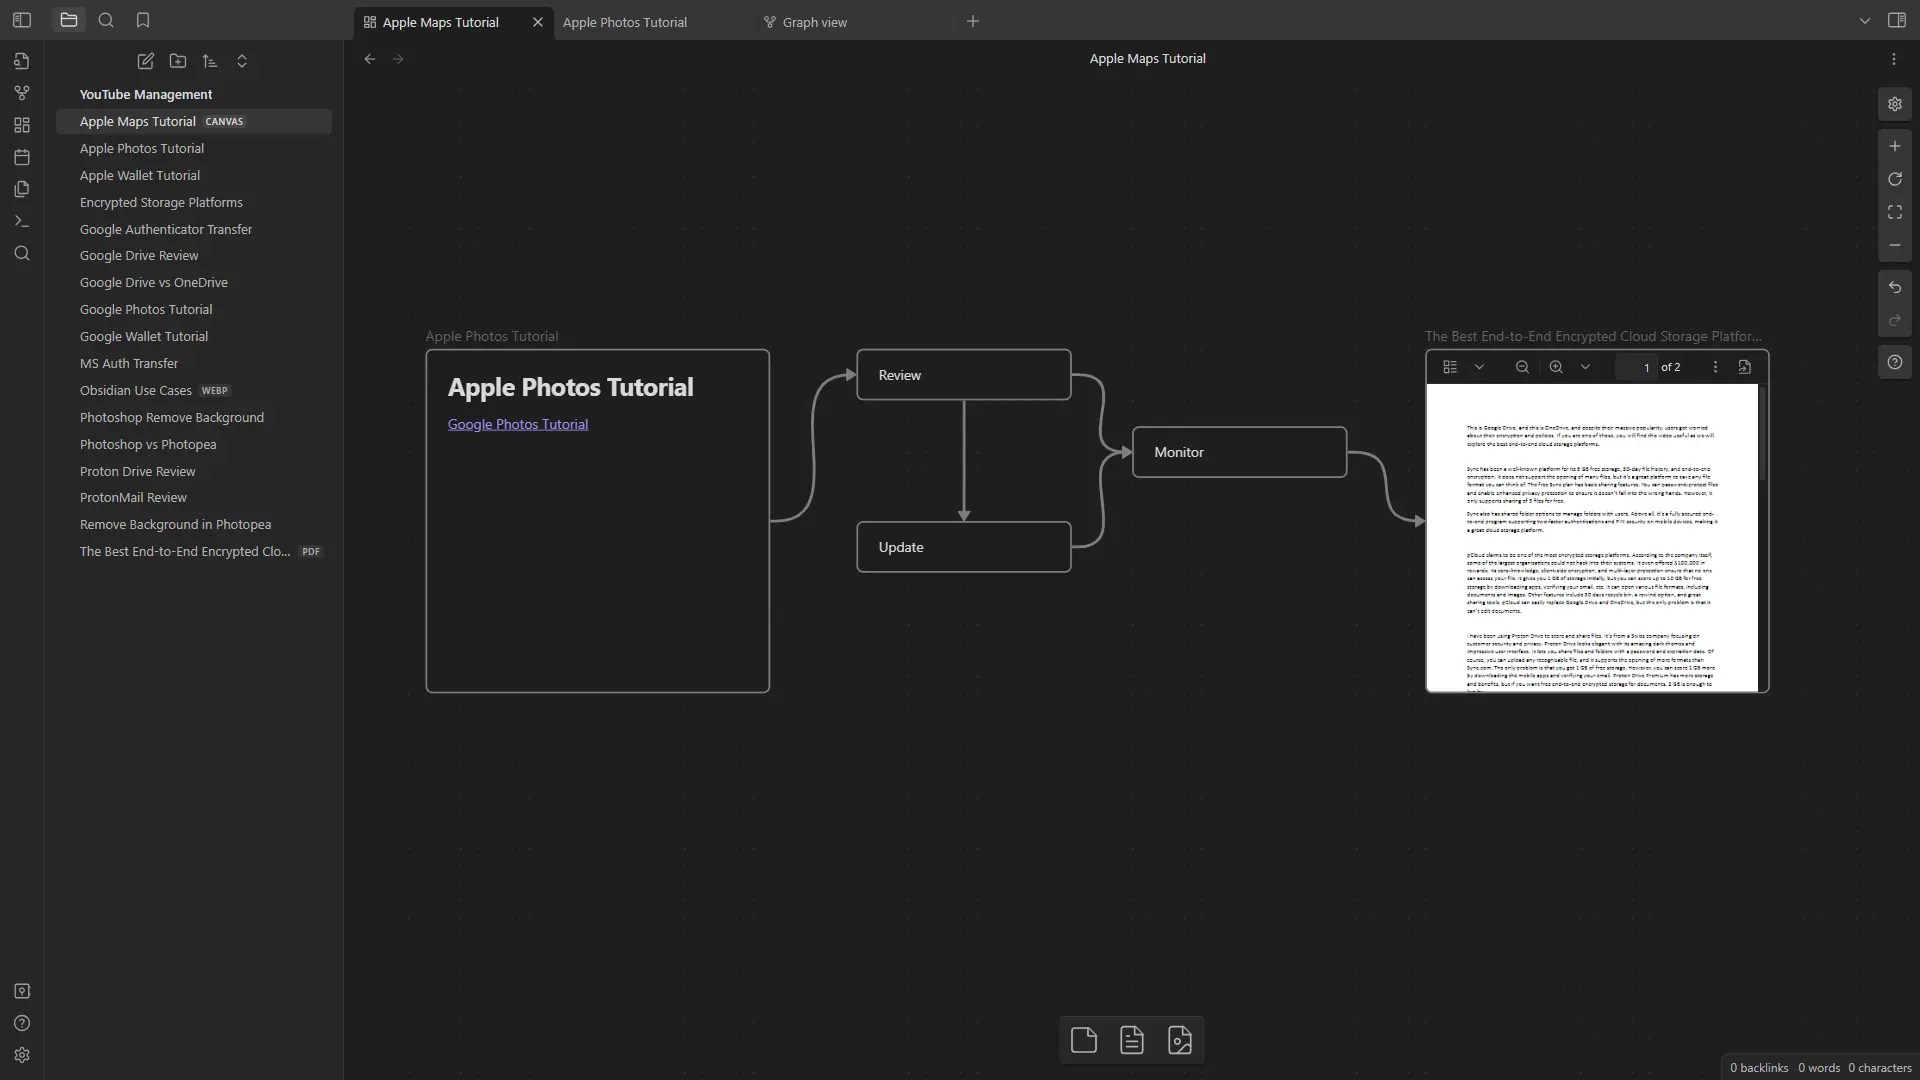1920x1080 pixels.
Task: Add media from vault to canvas
Action: 1180,1040
